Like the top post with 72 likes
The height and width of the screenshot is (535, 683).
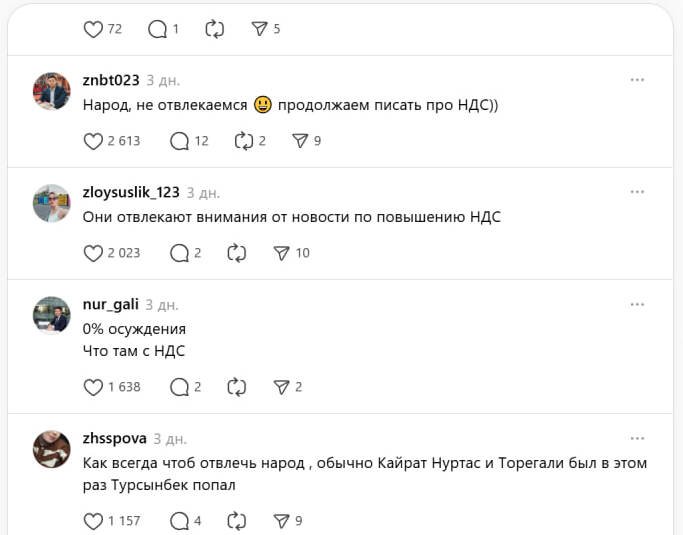93,29
